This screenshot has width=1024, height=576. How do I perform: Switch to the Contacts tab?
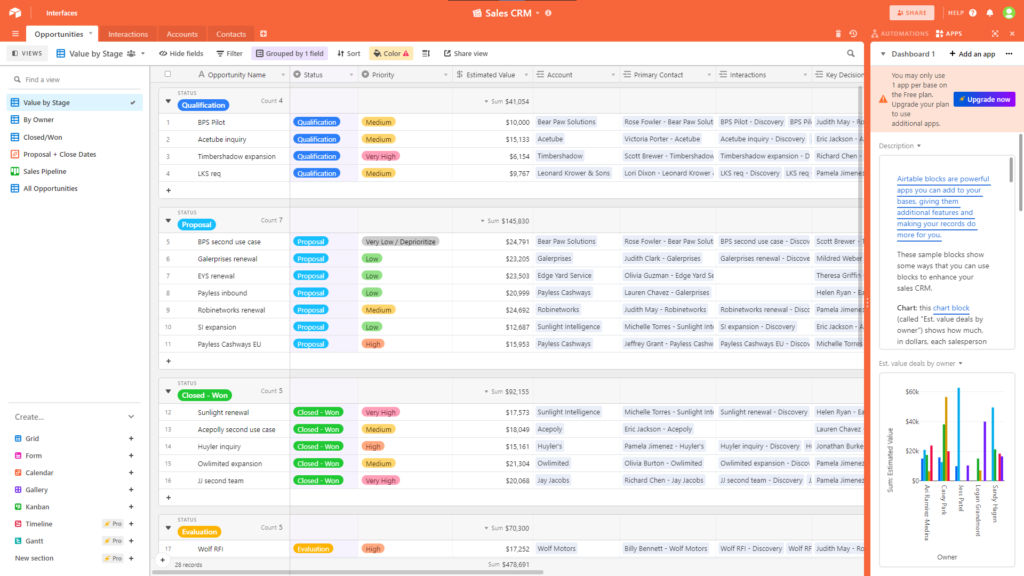(x=231, y=34)
